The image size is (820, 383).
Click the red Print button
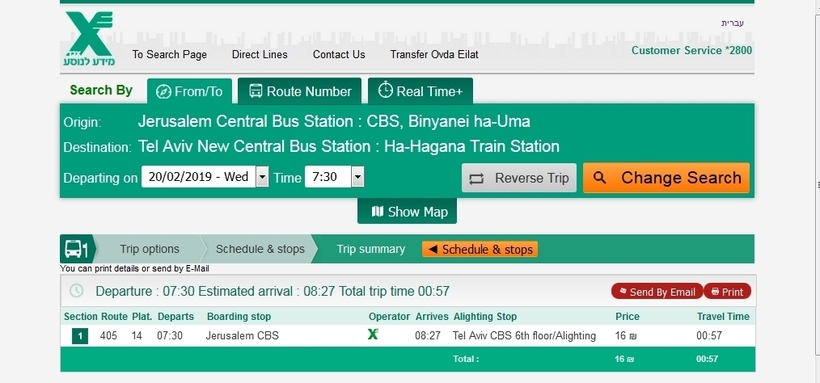[727, 291]
